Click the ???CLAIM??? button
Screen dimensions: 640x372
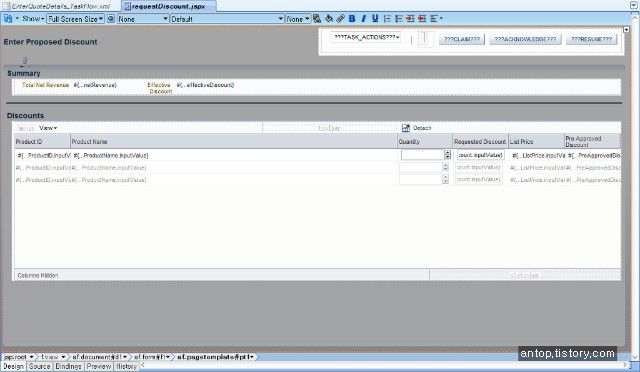tap(462, 39)
